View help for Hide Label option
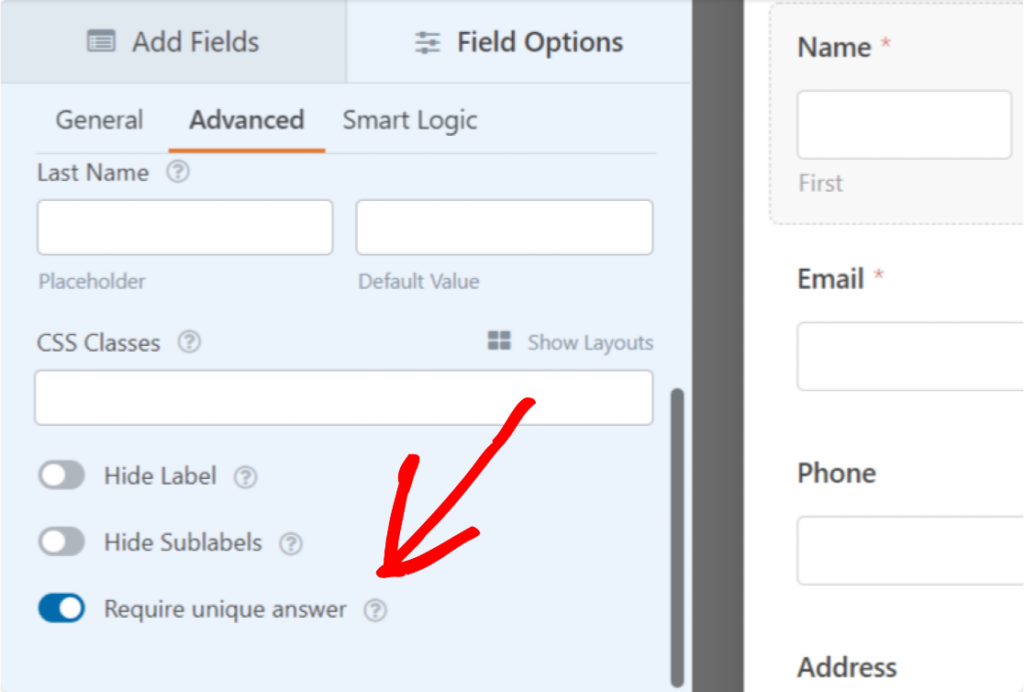Screen dimensions: 1024x692 246,477
